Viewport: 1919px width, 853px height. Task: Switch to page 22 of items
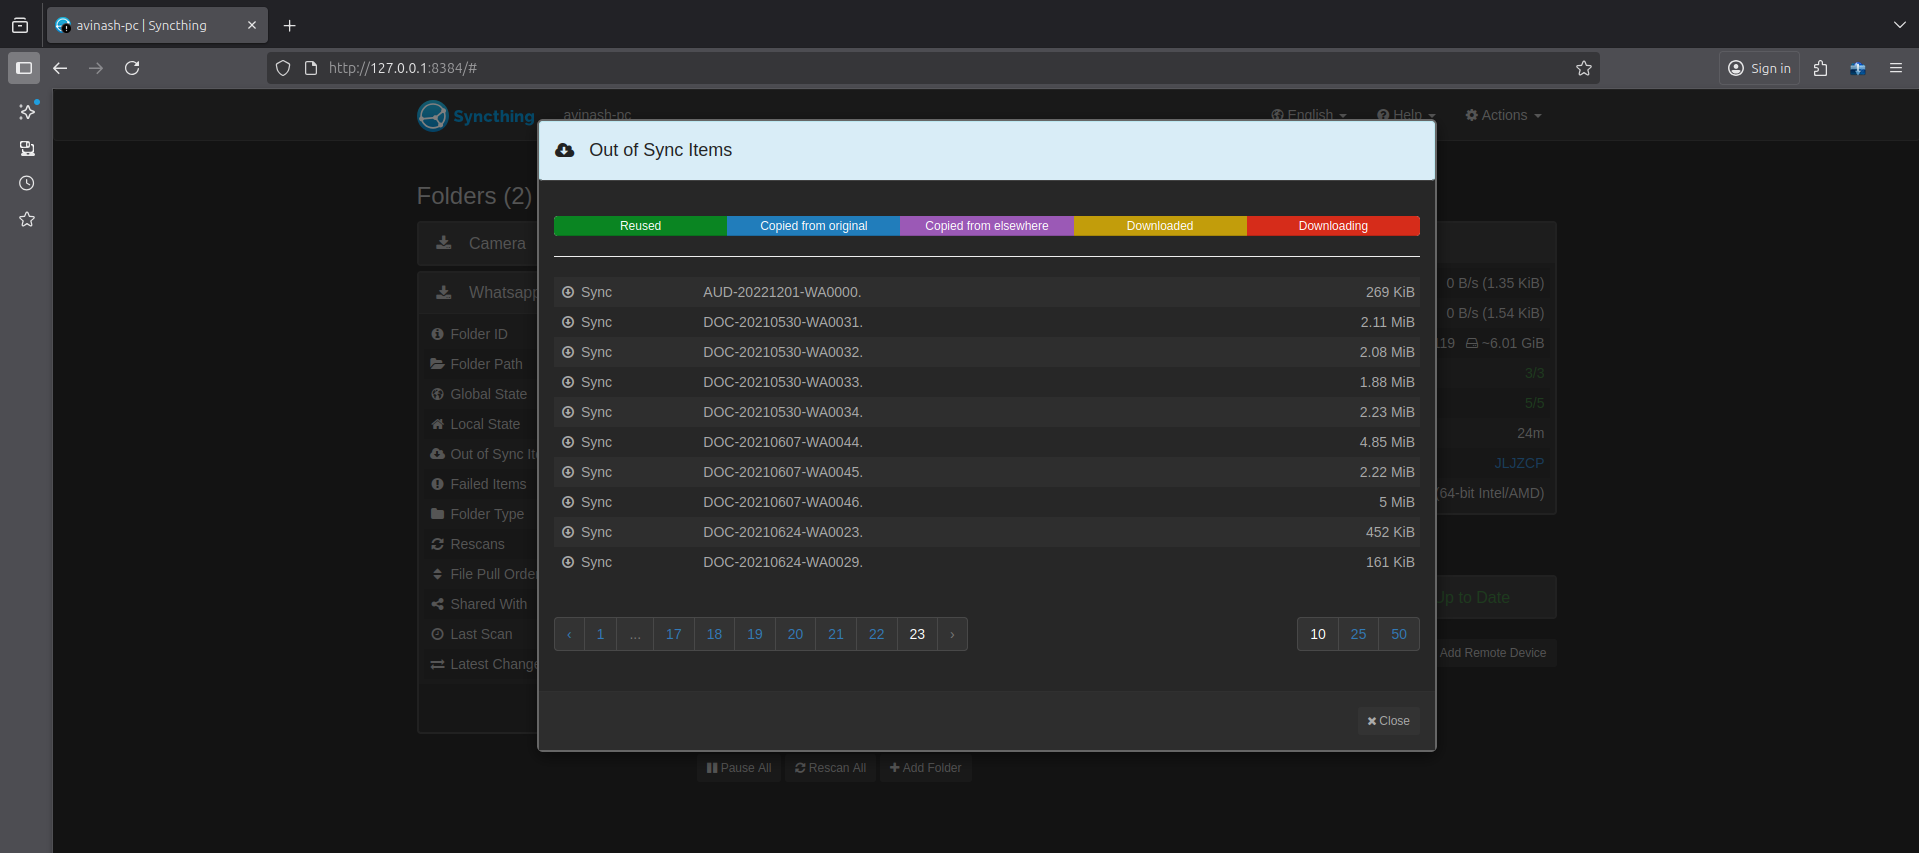coord(876,634)
